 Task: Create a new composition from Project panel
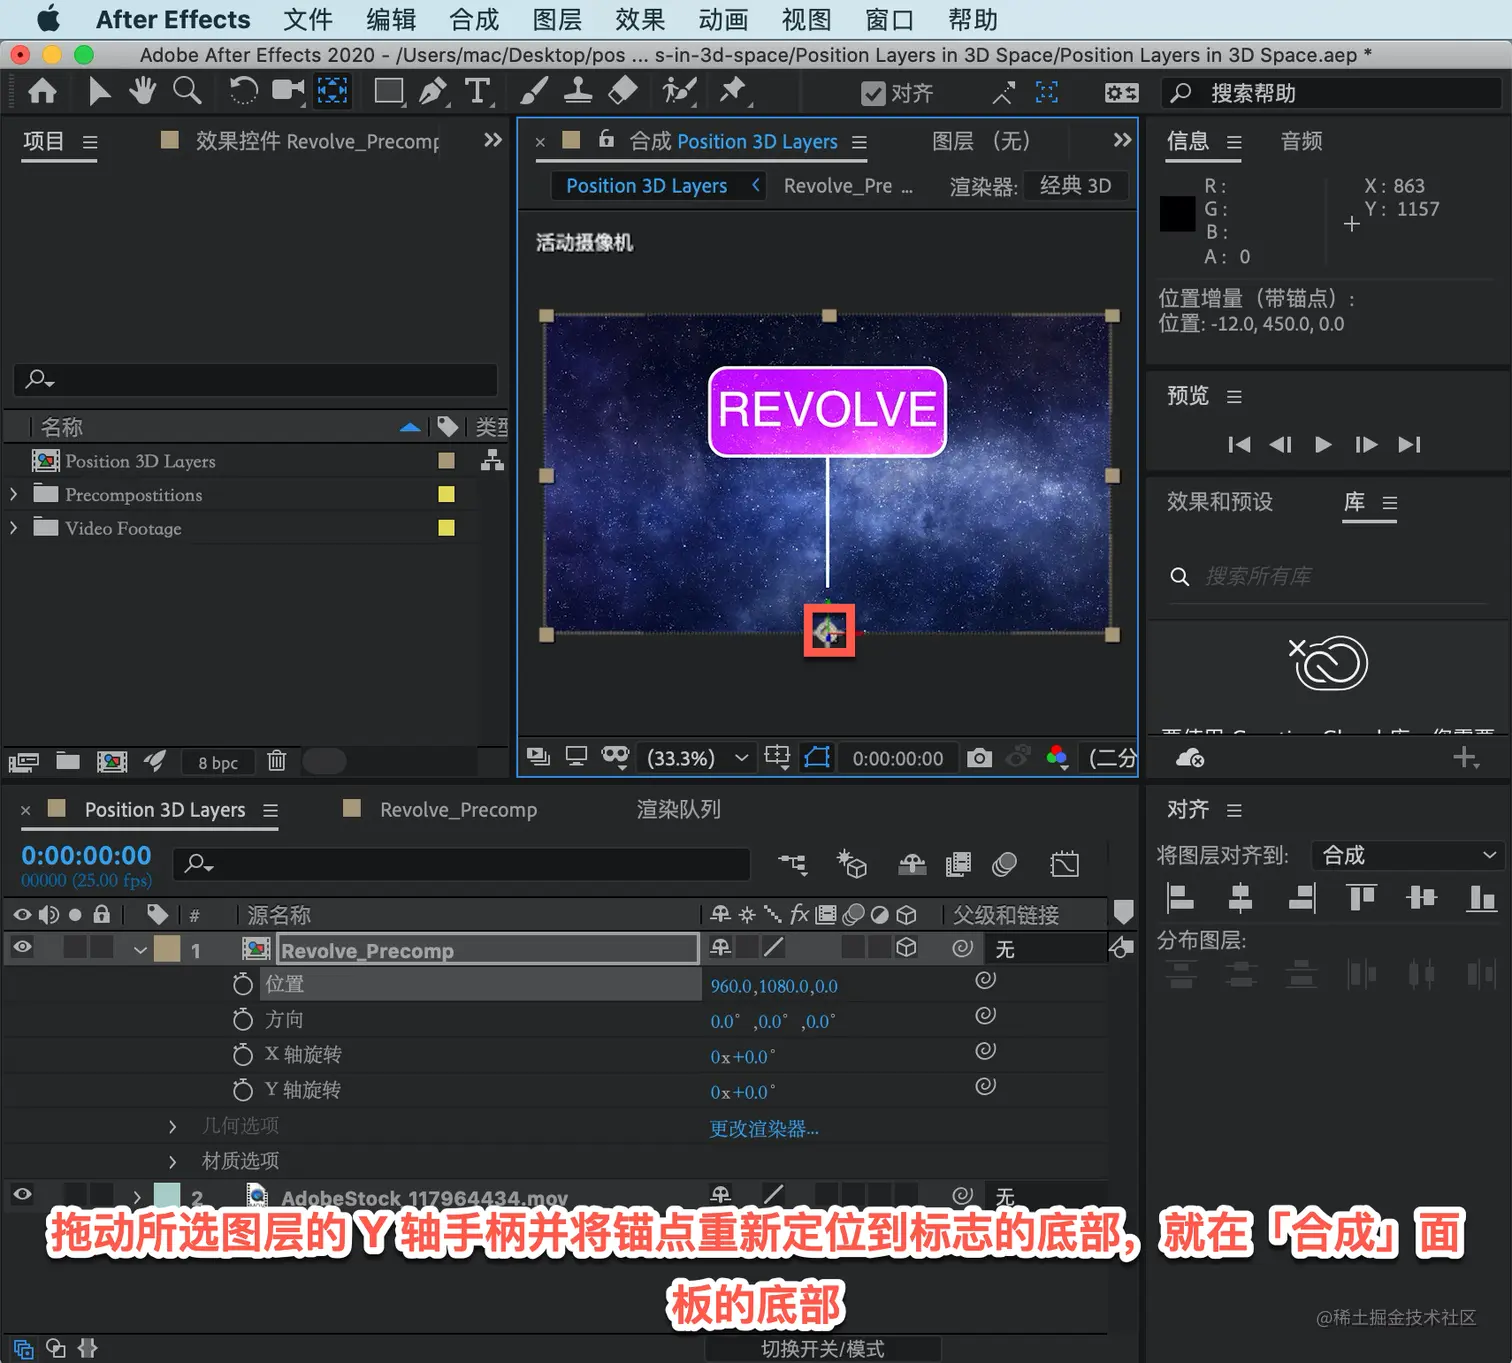[x=112, y=761]
